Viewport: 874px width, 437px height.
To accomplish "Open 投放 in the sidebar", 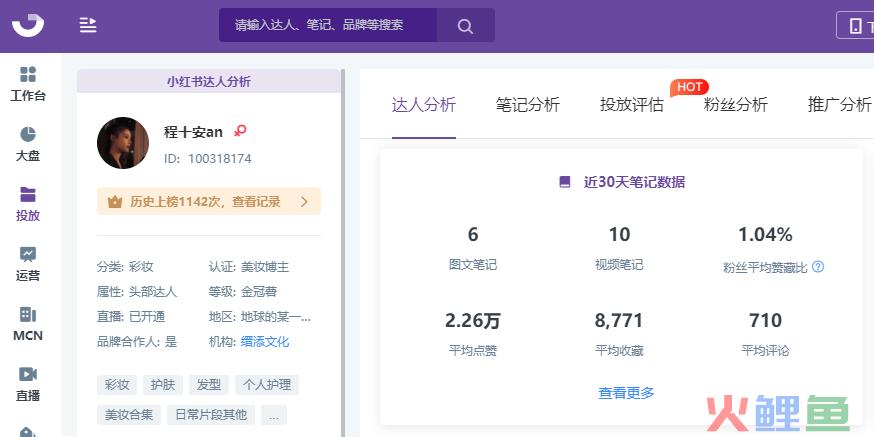I will (x=28, y=204).
